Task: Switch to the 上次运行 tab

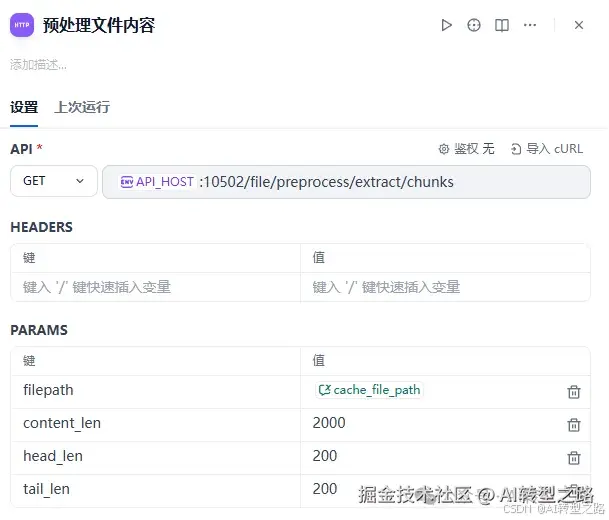Action: [82, 107]
